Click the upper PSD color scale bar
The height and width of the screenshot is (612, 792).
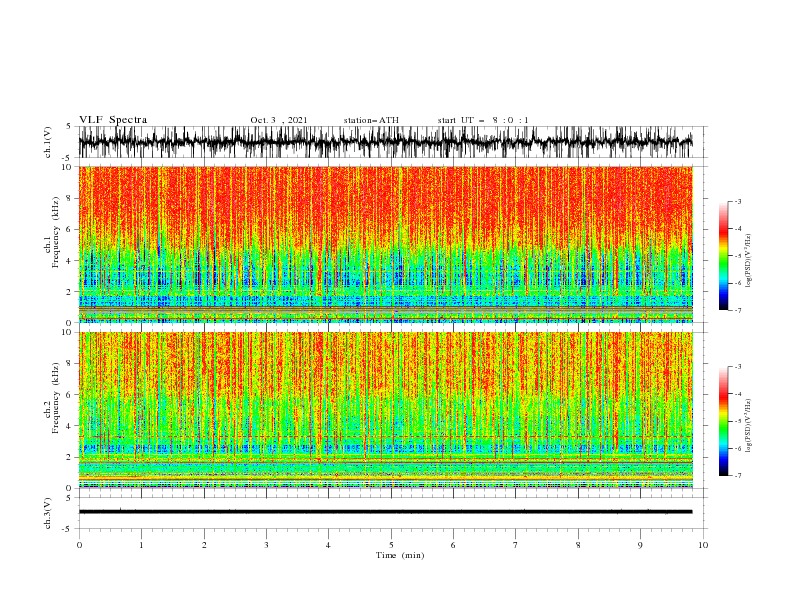723,256
